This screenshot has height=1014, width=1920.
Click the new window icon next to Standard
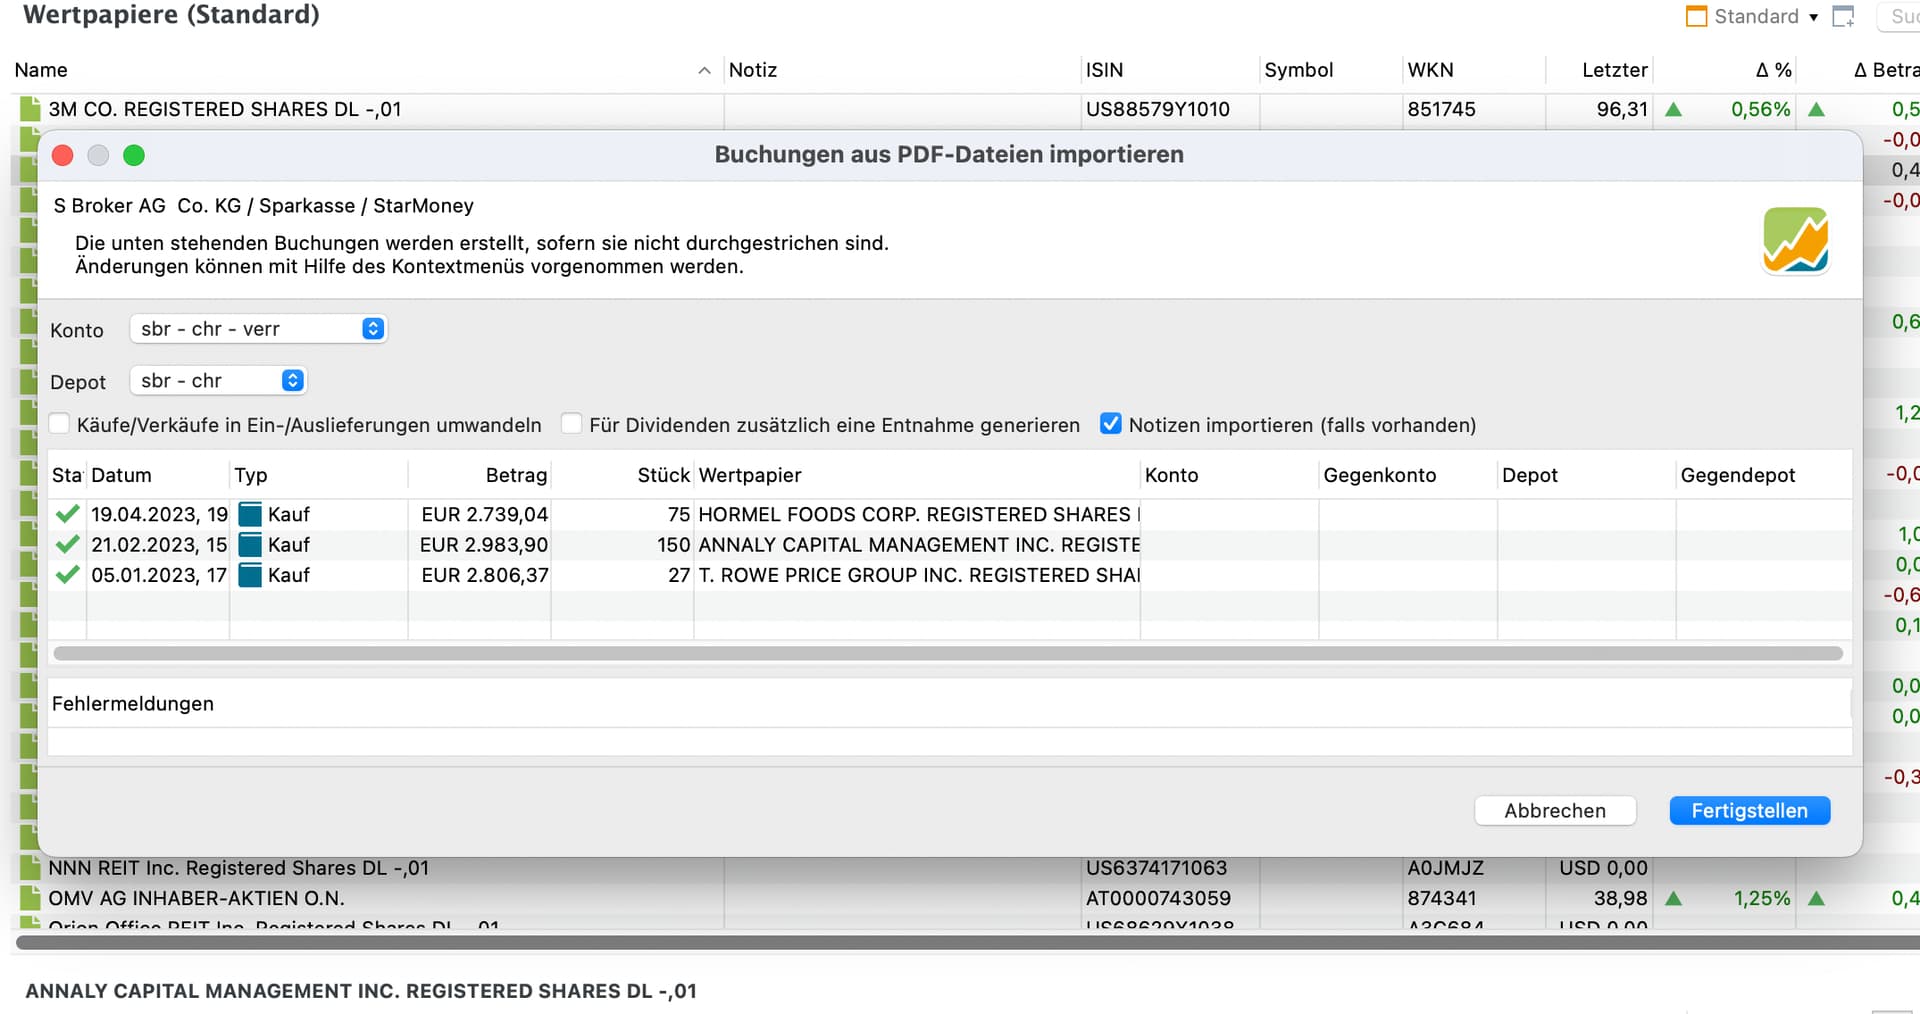tap(1843, 16)
